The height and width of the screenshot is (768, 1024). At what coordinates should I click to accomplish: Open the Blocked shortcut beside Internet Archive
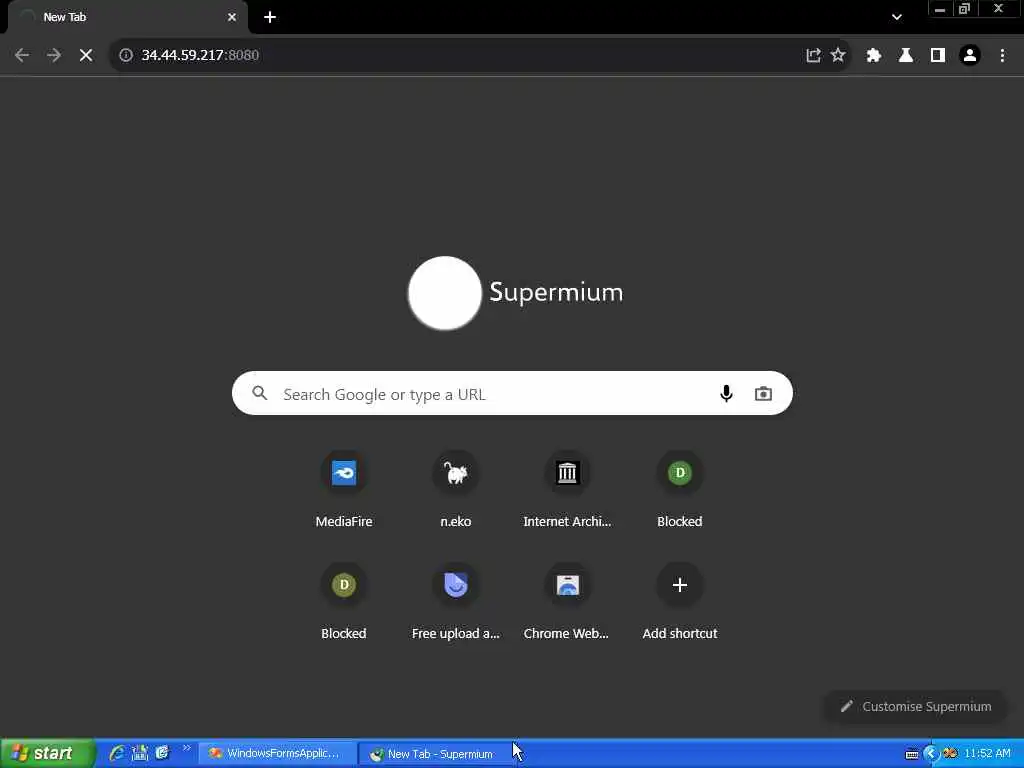pos(680,489)
